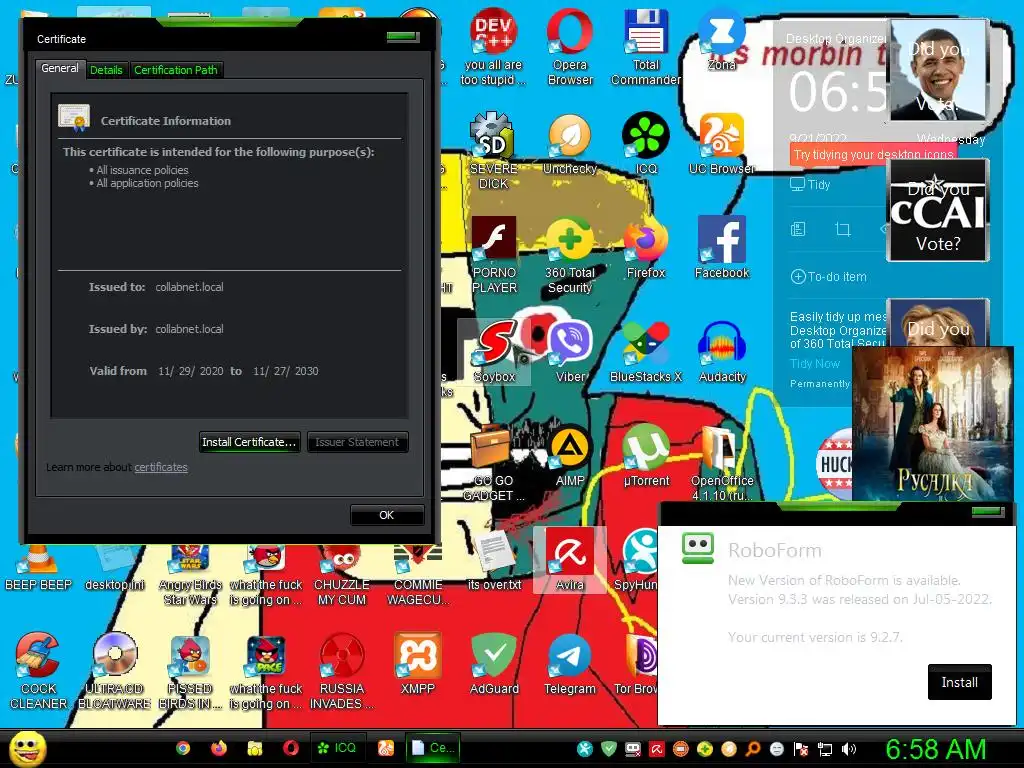
Task: Switch to the Certification Path tab
Action: click(176, 70)
